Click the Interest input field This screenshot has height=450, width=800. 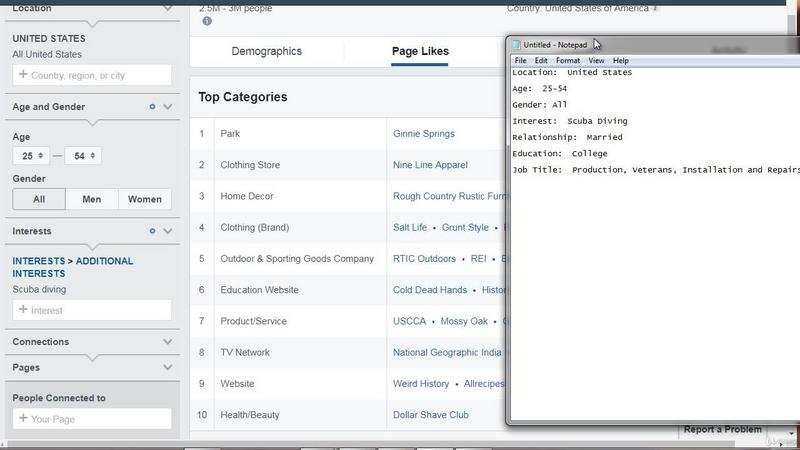[x=92, y=310]
